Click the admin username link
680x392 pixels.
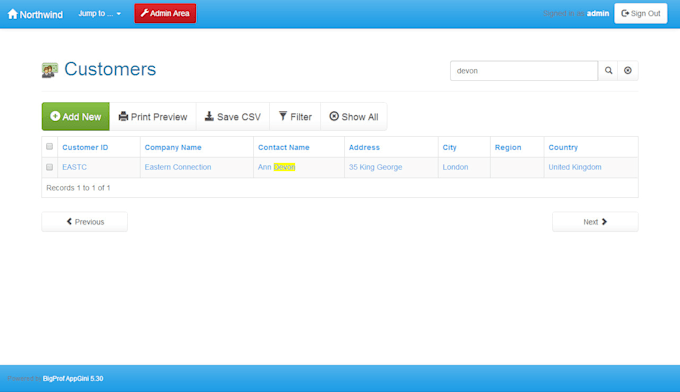point(598,13)
